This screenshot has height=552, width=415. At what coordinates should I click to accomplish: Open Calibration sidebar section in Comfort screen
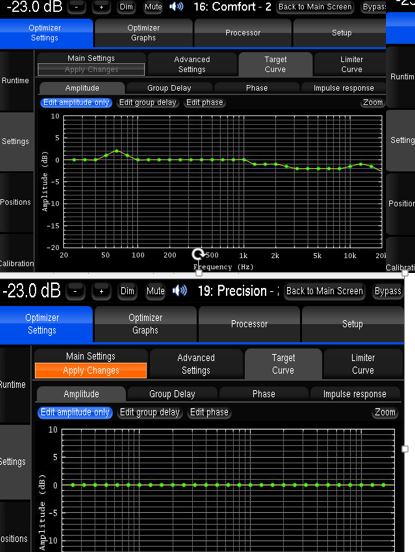17,253
